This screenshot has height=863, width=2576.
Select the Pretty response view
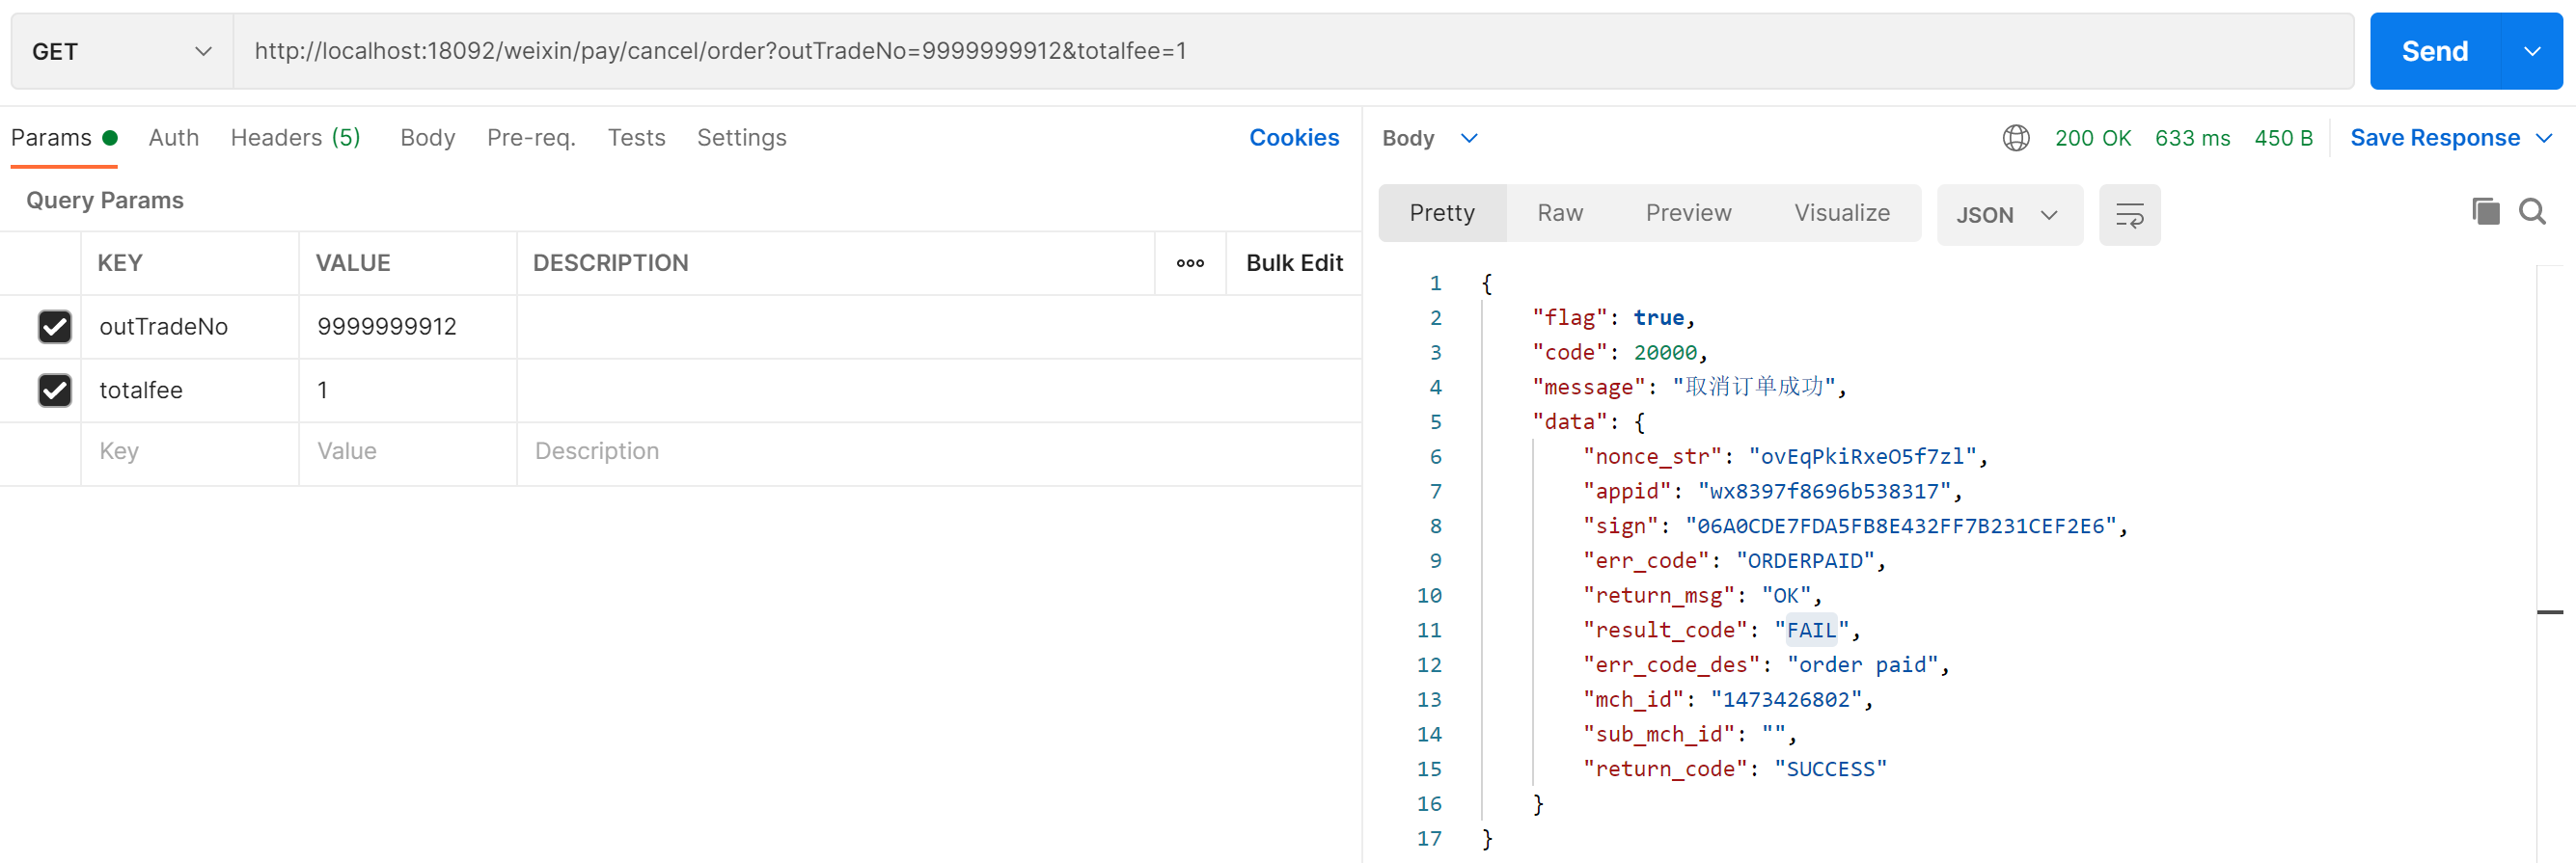click(x=1442, y=213)
